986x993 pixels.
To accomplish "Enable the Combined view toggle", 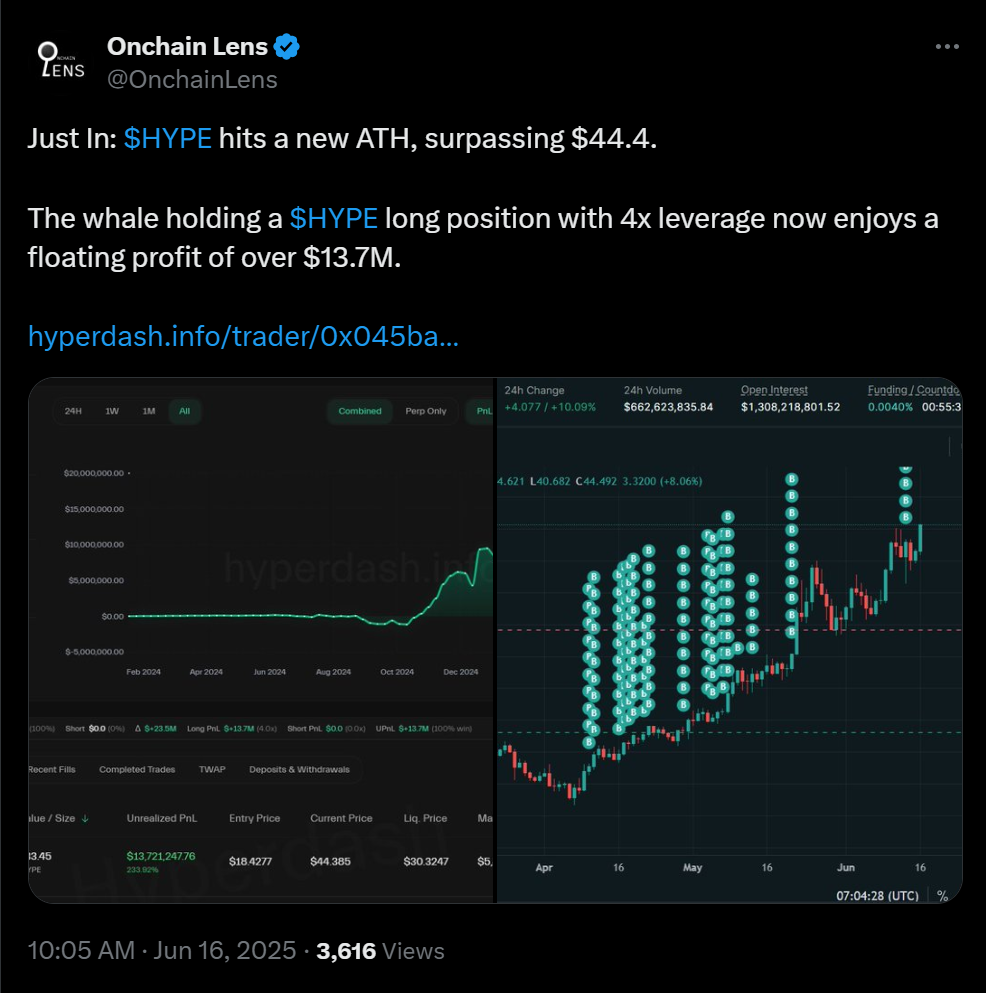I will pyautogui.click(x=359, y=411).
